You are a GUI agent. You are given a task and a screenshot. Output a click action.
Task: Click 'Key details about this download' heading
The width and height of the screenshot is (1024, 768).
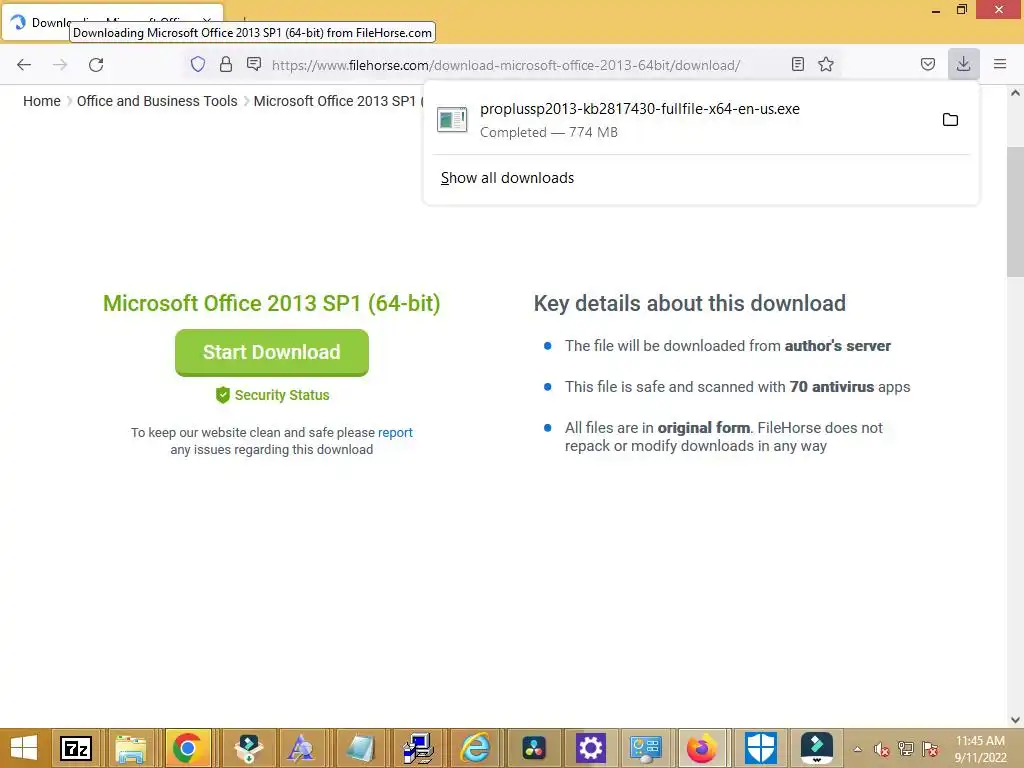690,304
